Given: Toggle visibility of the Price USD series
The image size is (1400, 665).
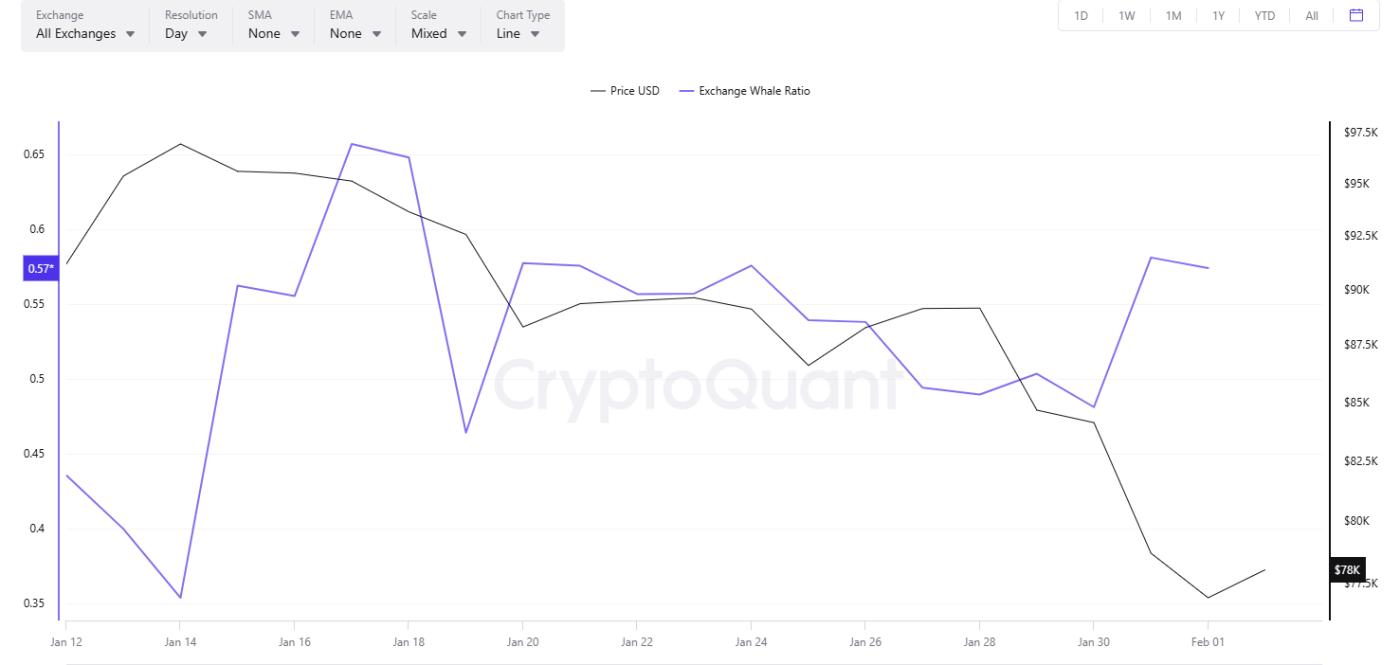Looking at the screenshot, I should point(636,90).
